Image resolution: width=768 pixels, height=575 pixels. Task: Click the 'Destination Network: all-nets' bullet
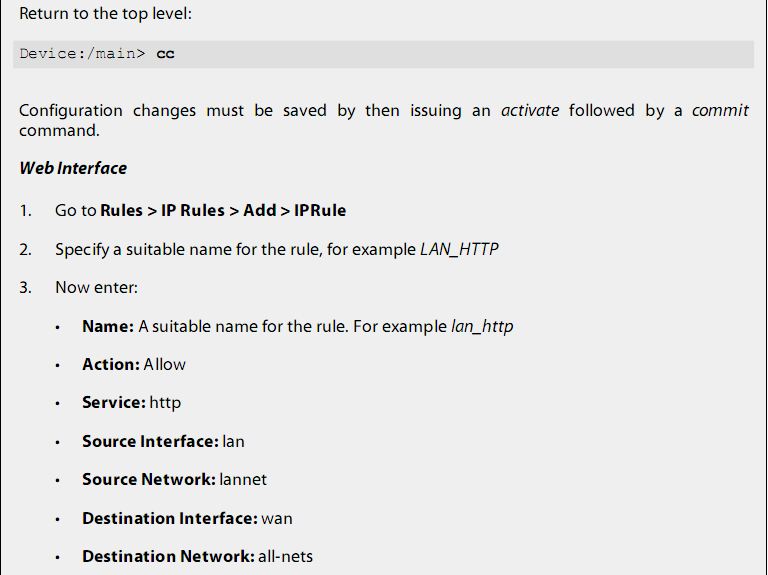197,556
